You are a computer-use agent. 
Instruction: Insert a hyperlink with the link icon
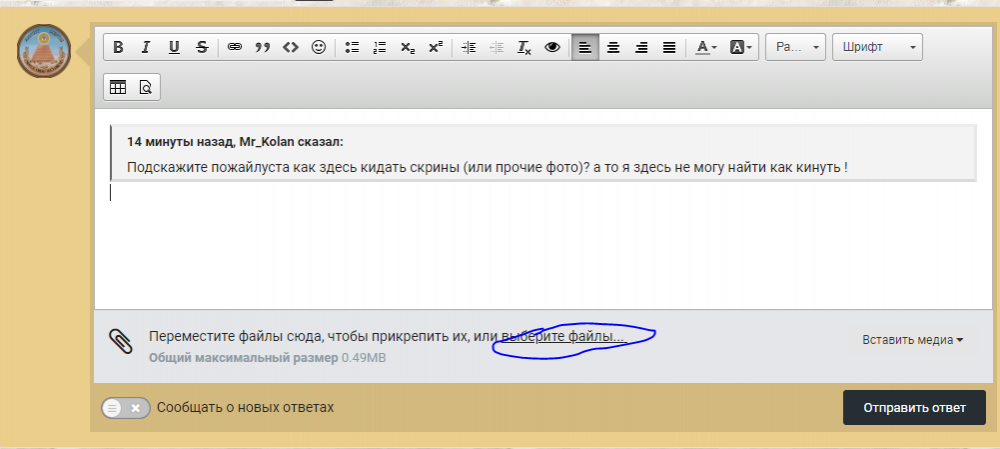(234, 47)
